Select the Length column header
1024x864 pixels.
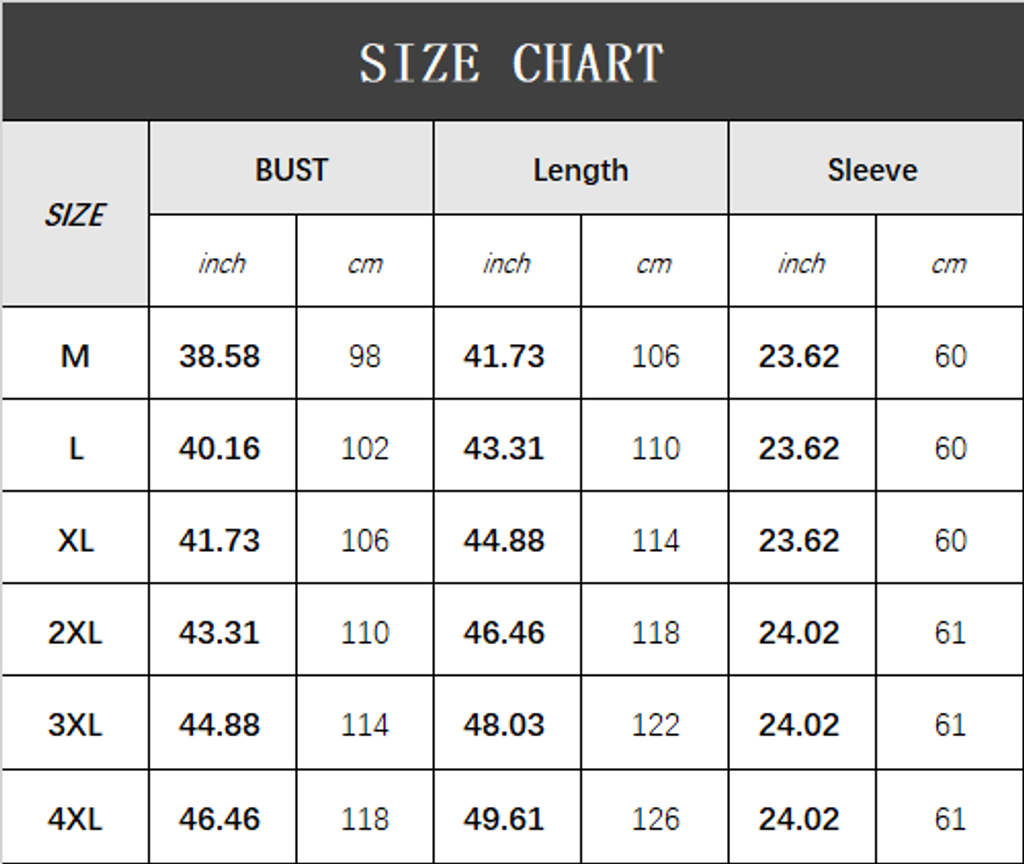click(x=580, y=170)
